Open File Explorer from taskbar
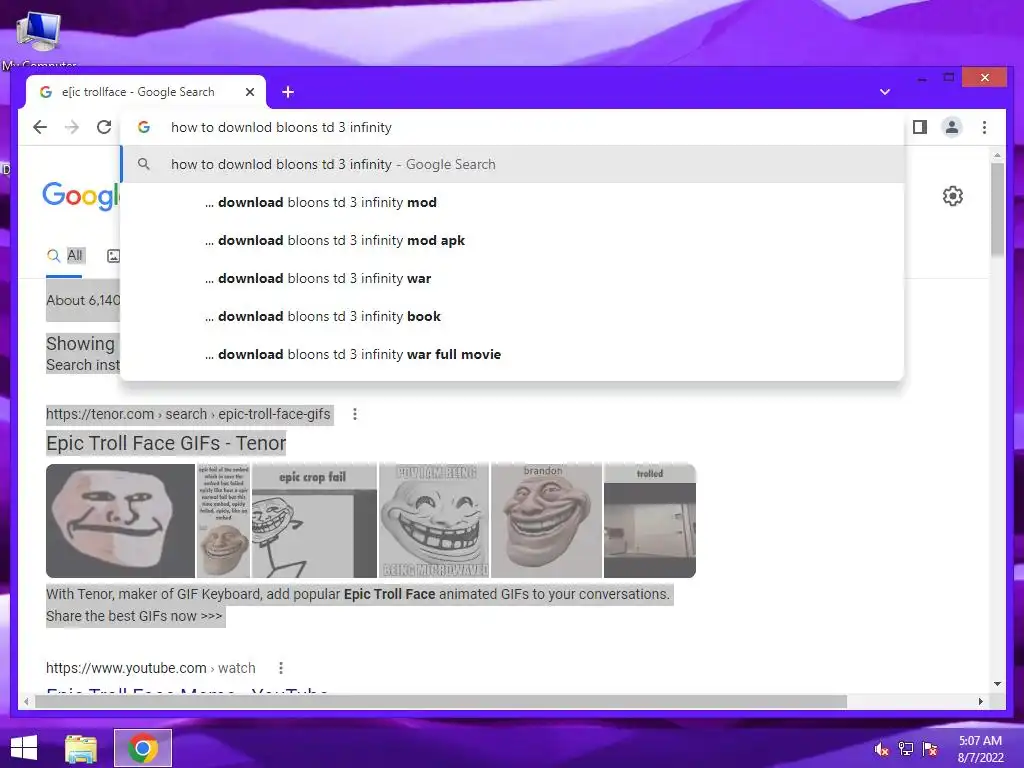 pos(81,748)
